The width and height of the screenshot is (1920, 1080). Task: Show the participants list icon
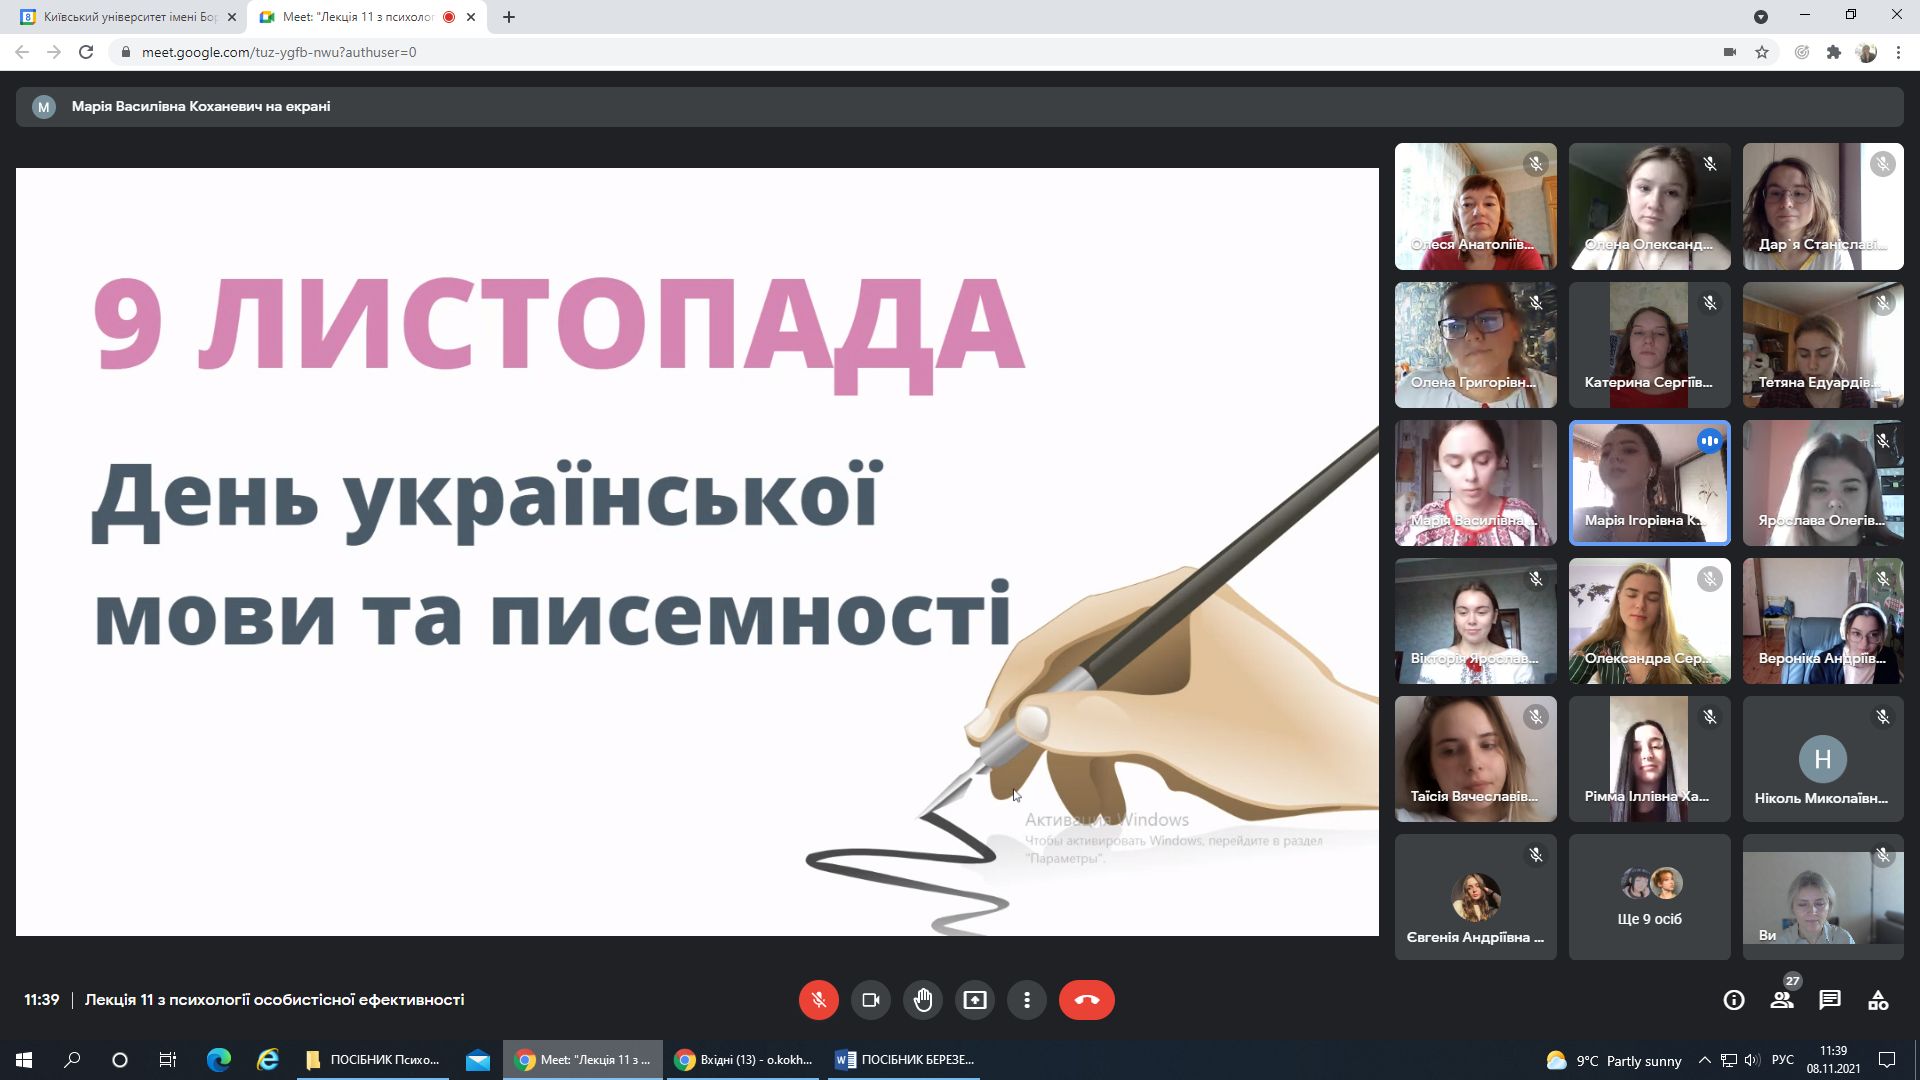1781,1000
